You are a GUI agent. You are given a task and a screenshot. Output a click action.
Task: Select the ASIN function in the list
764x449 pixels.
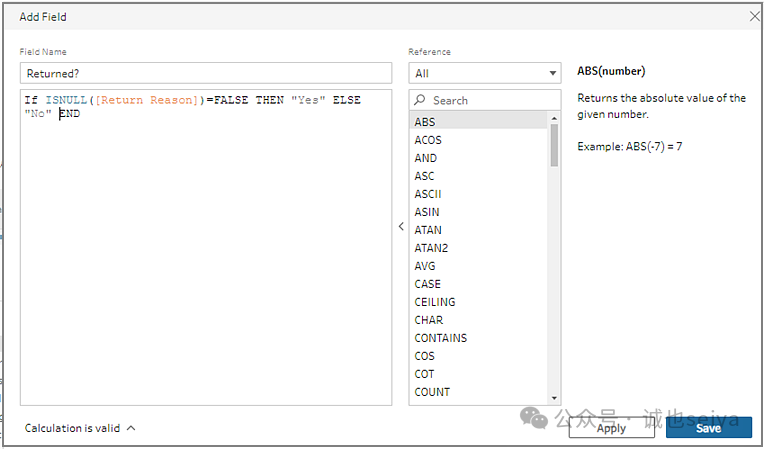[x=479, y=212]
